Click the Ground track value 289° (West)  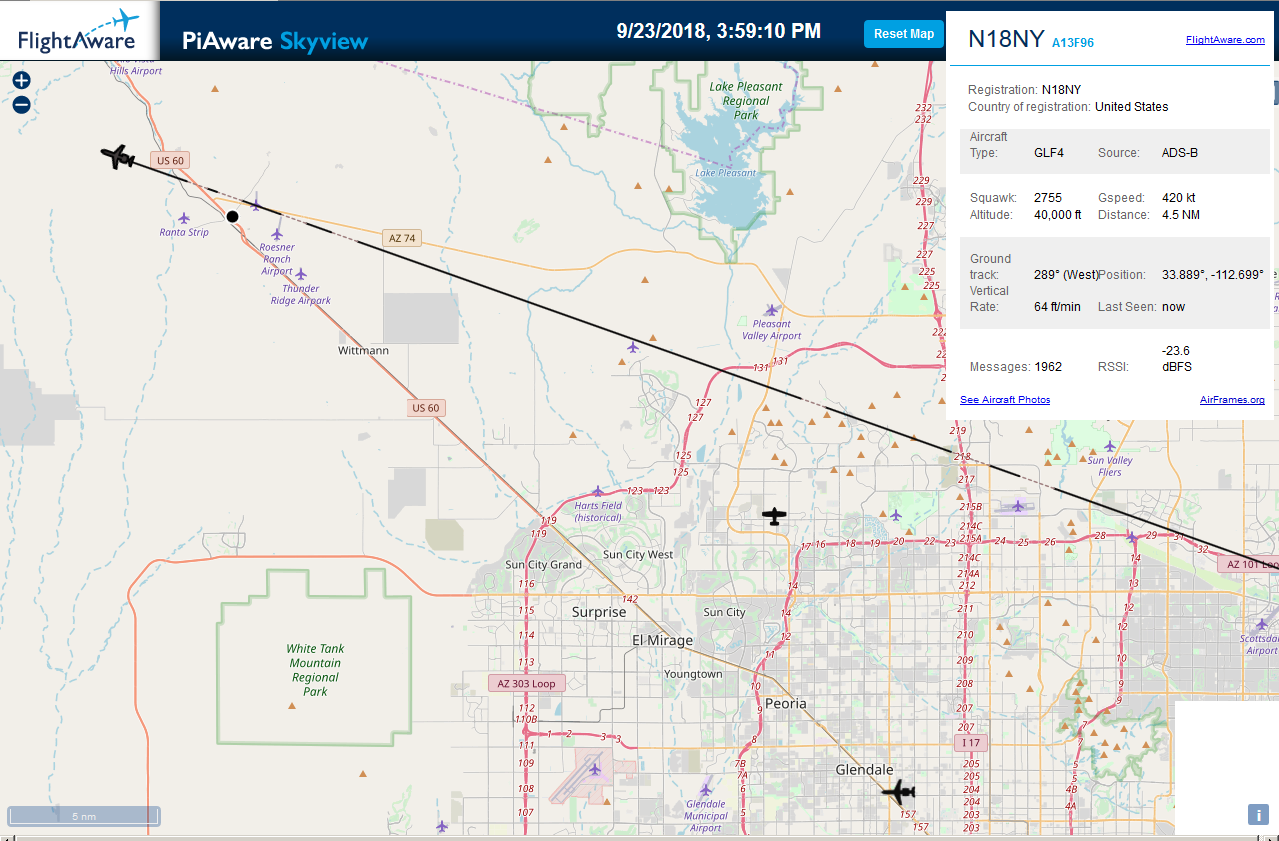1066,274
